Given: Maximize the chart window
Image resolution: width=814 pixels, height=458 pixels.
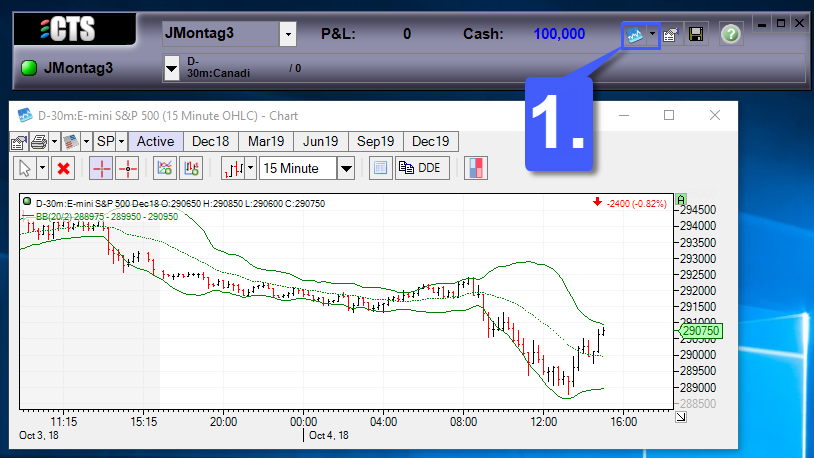Looking at the screenshot, I should point(669,115).
